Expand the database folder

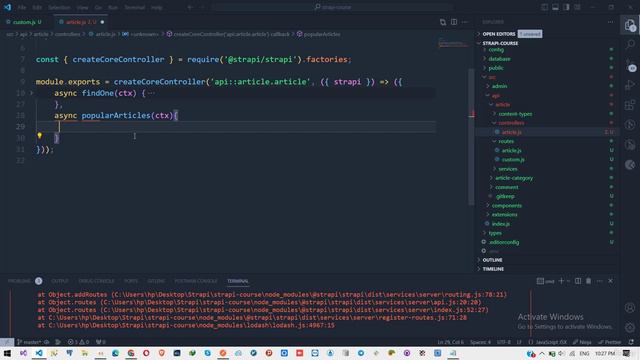[499, 59]
